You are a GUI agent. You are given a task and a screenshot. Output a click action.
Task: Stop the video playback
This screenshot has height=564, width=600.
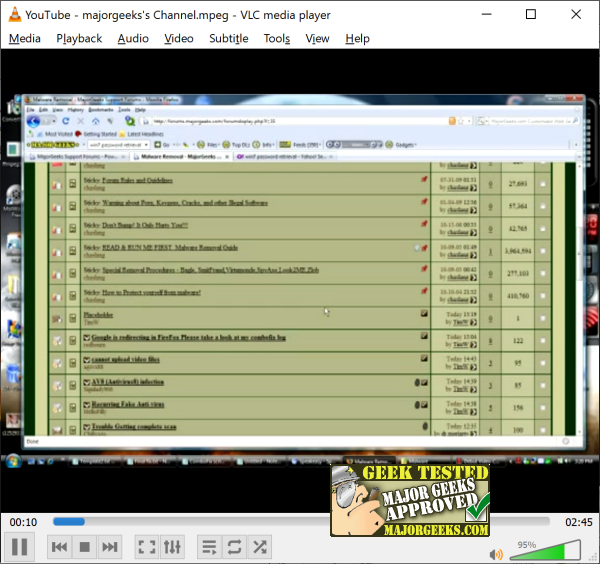(x=85, y=547)
